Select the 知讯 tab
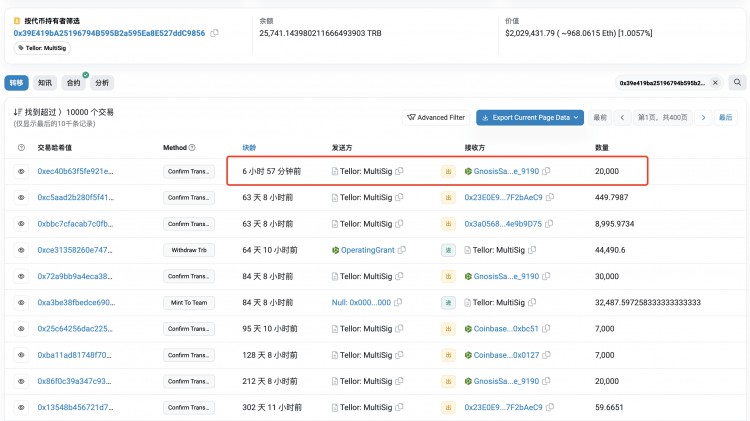Viewport: 750px width, 421px height. click(44, 83)
